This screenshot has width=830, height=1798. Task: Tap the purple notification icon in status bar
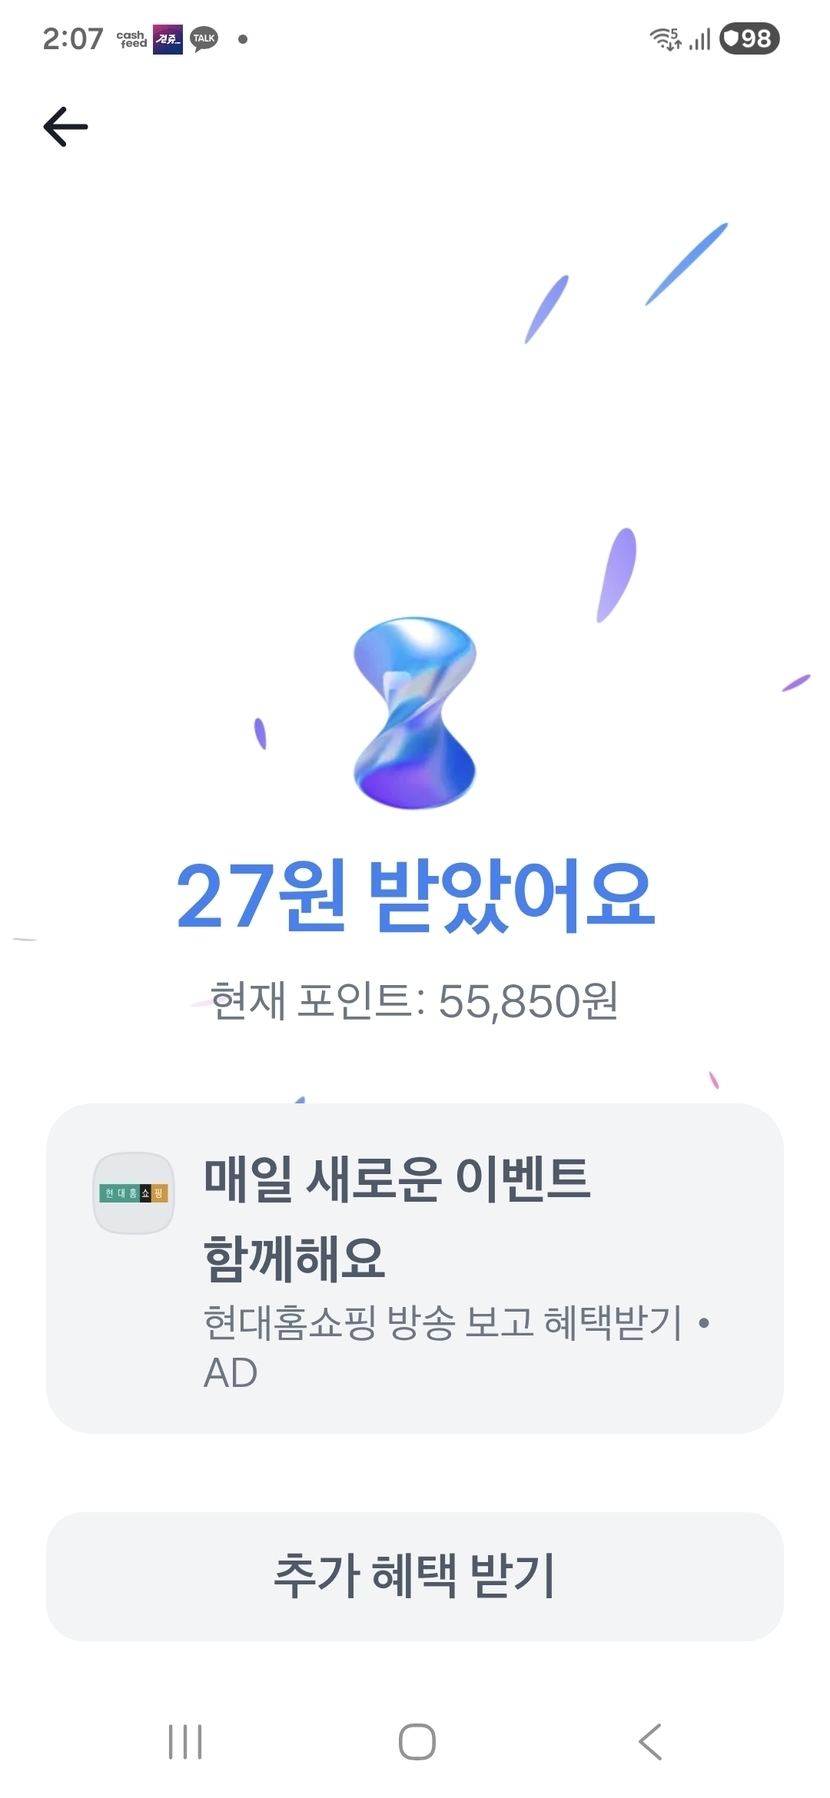[167, 39]
